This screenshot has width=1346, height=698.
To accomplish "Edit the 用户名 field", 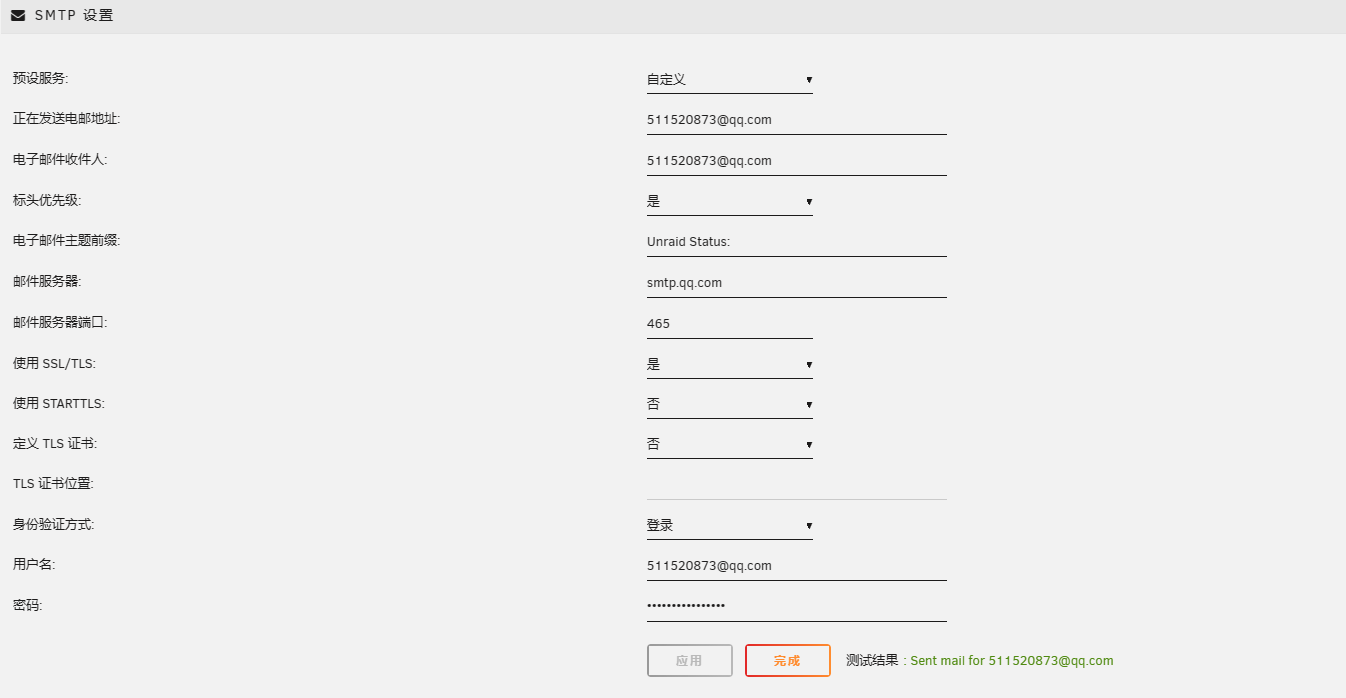I will click(796, 565).
